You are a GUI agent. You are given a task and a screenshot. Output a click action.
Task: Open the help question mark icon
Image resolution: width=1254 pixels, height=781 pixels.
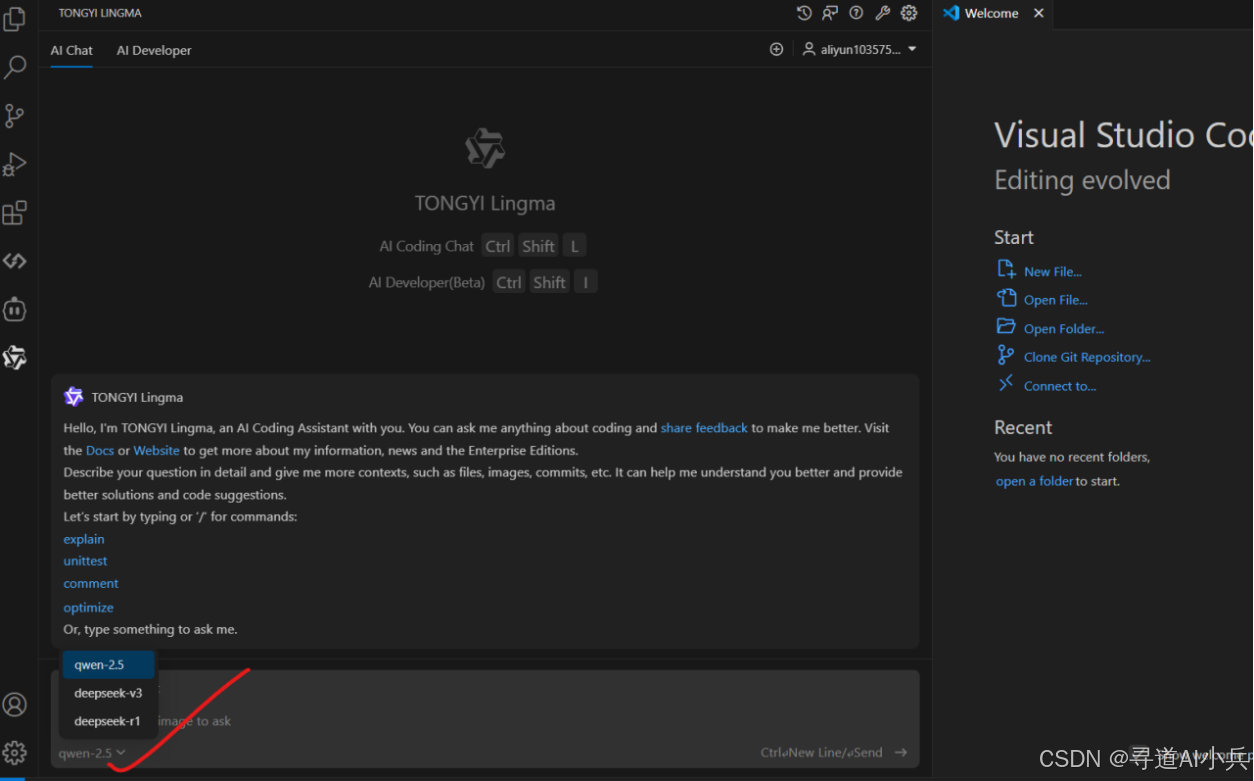click(x=856, y=13)
